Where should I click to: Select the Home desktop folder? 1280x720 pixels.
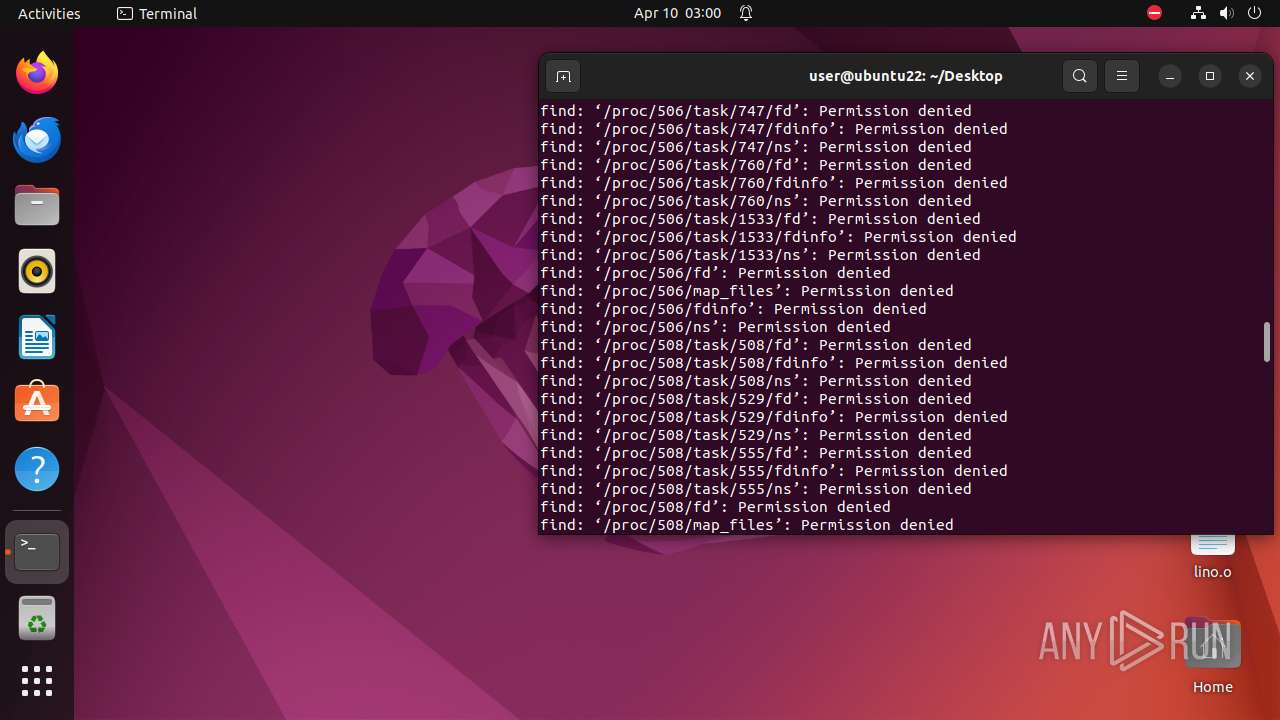click(x=1213, y=655)
